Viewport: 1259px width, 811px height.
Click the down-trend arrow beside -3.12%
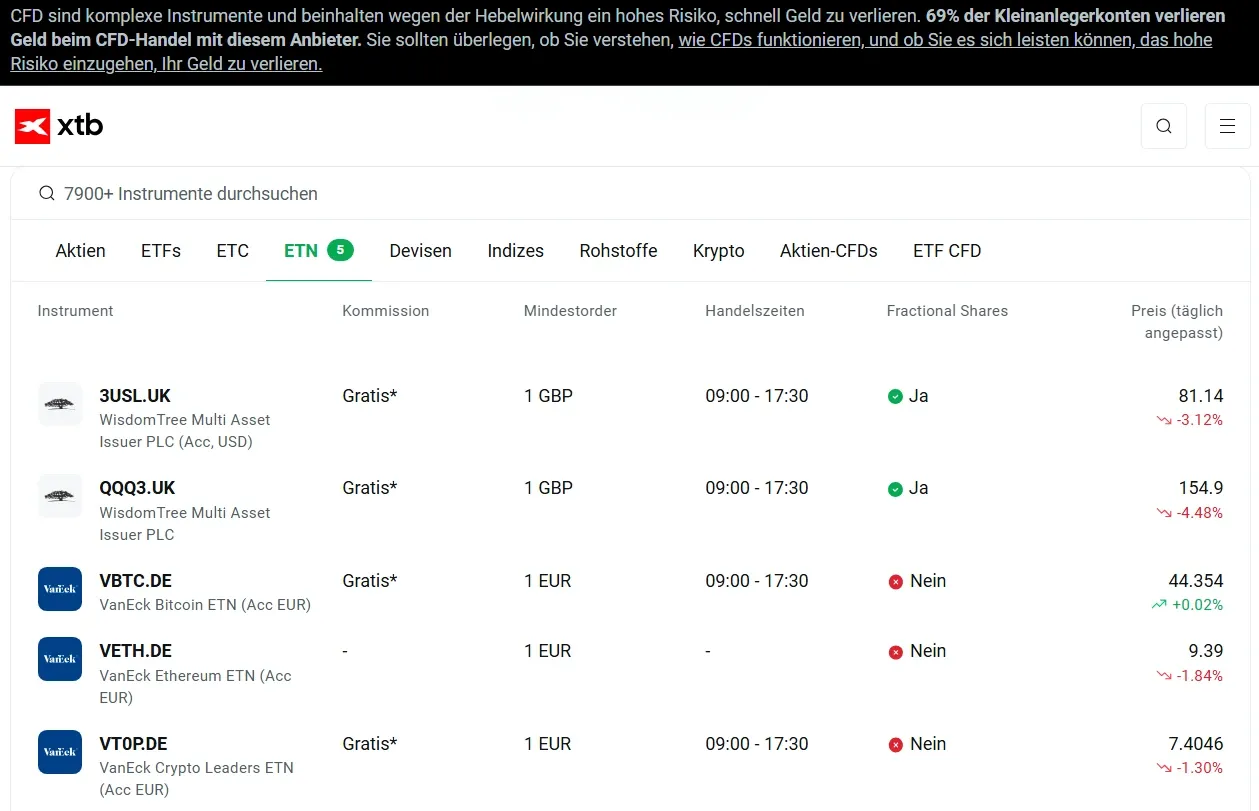[1164, 420]
